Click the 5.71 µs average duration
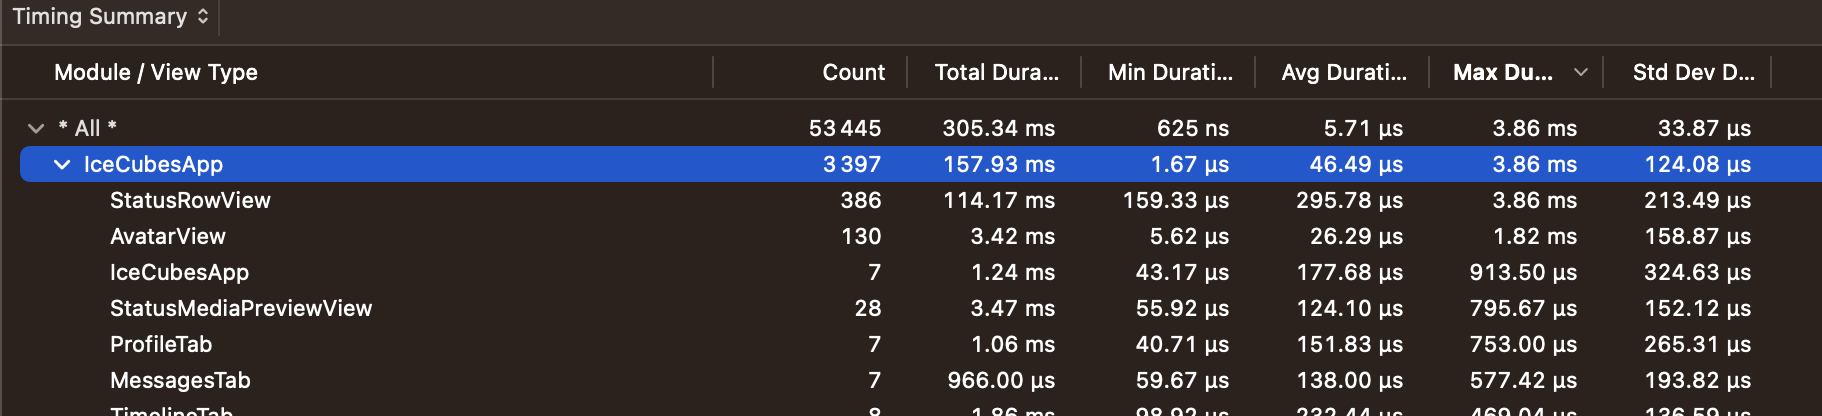The width and height of the screenshot is (1822, 416). point(1363,128)
